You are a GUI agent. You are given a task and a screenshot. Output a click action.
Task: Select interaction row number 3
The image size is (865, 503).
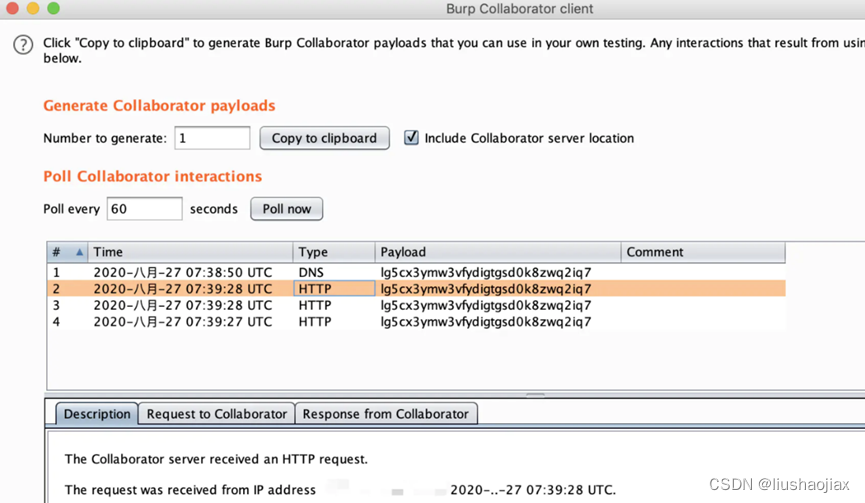[x=417, y=305]
